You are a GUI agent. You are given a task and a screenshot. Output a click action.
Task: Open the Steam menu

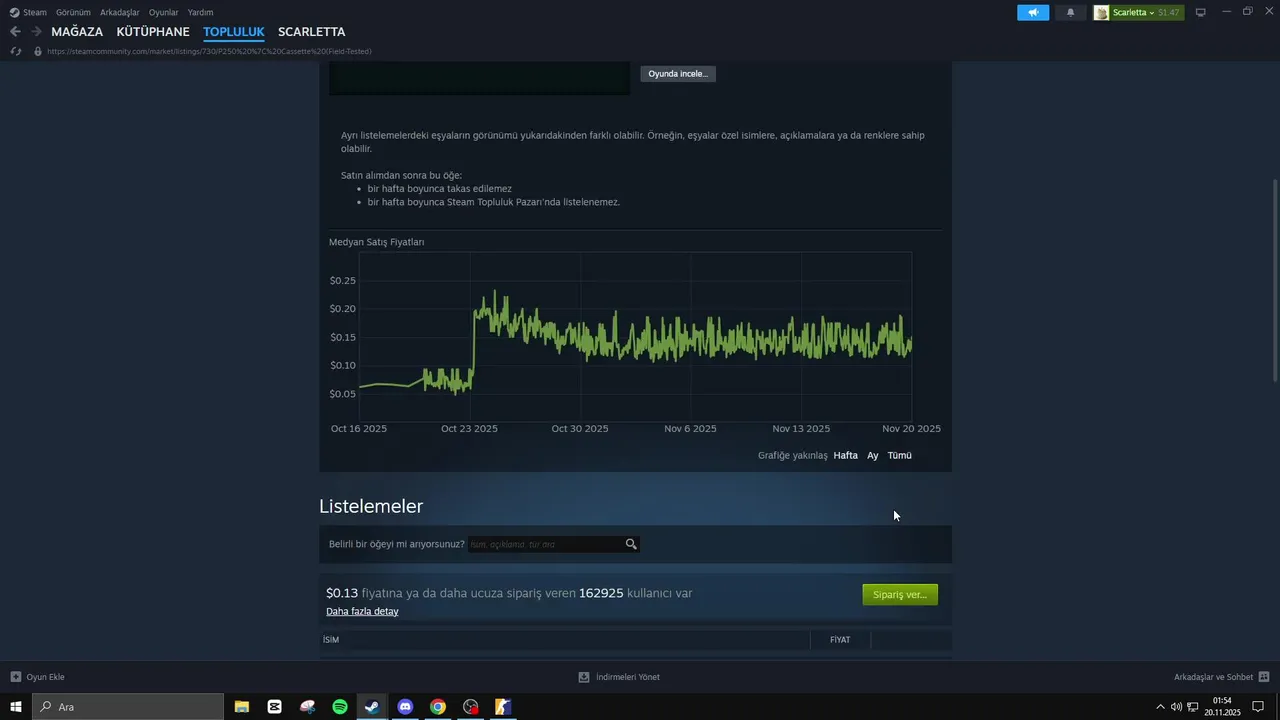tap(35, 13)
